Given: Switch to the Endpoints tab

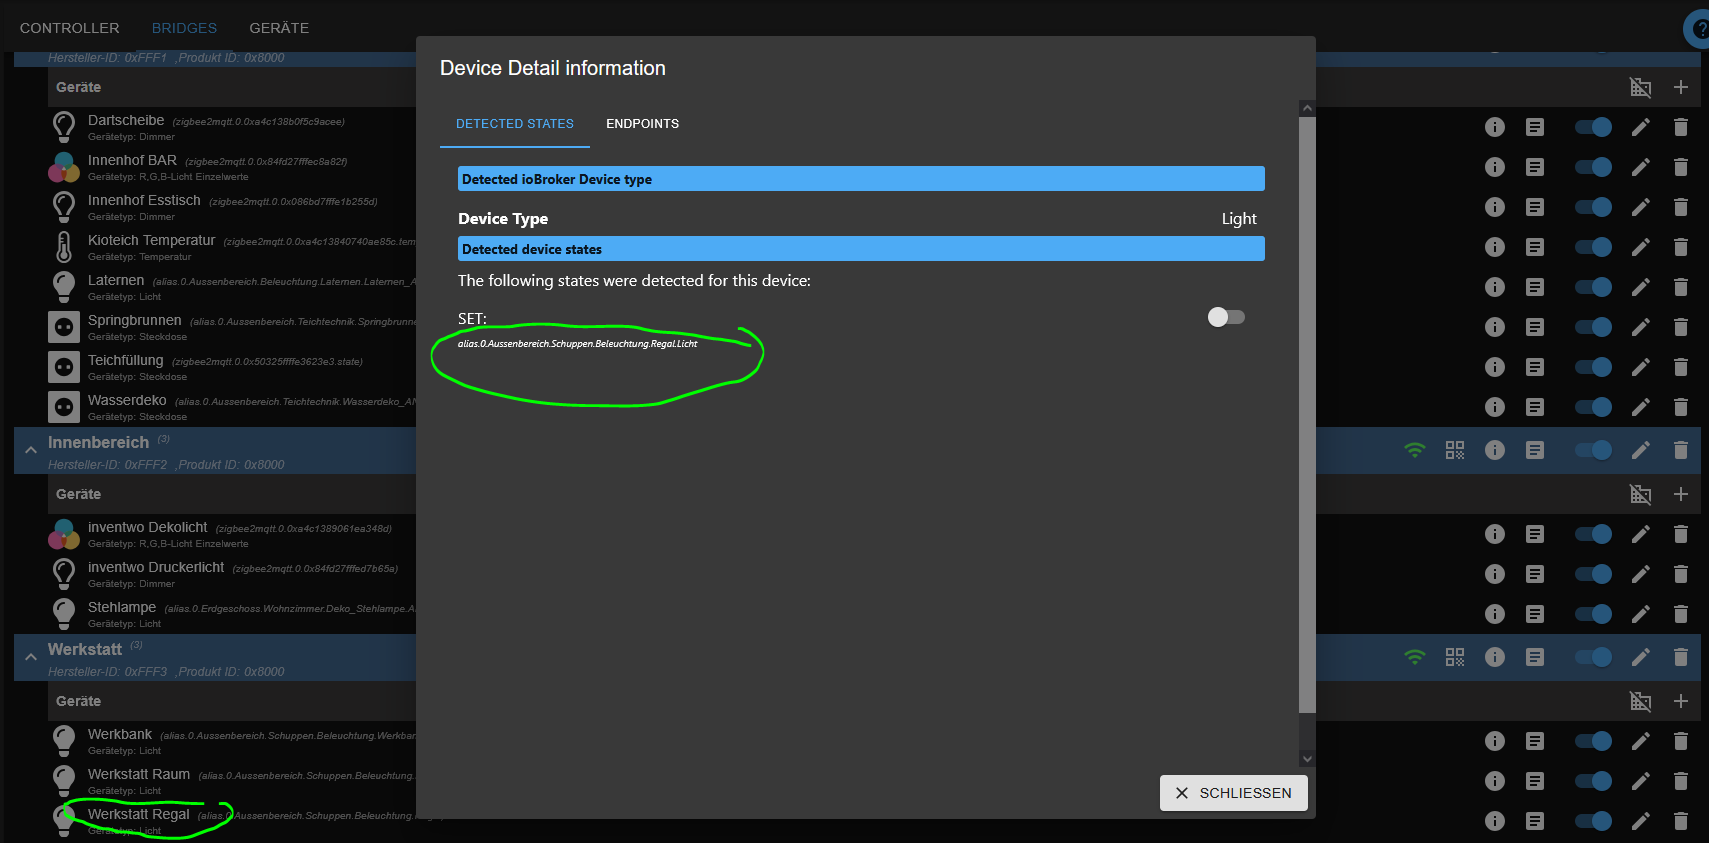Looking at the screenshot, I should (642, 124).
